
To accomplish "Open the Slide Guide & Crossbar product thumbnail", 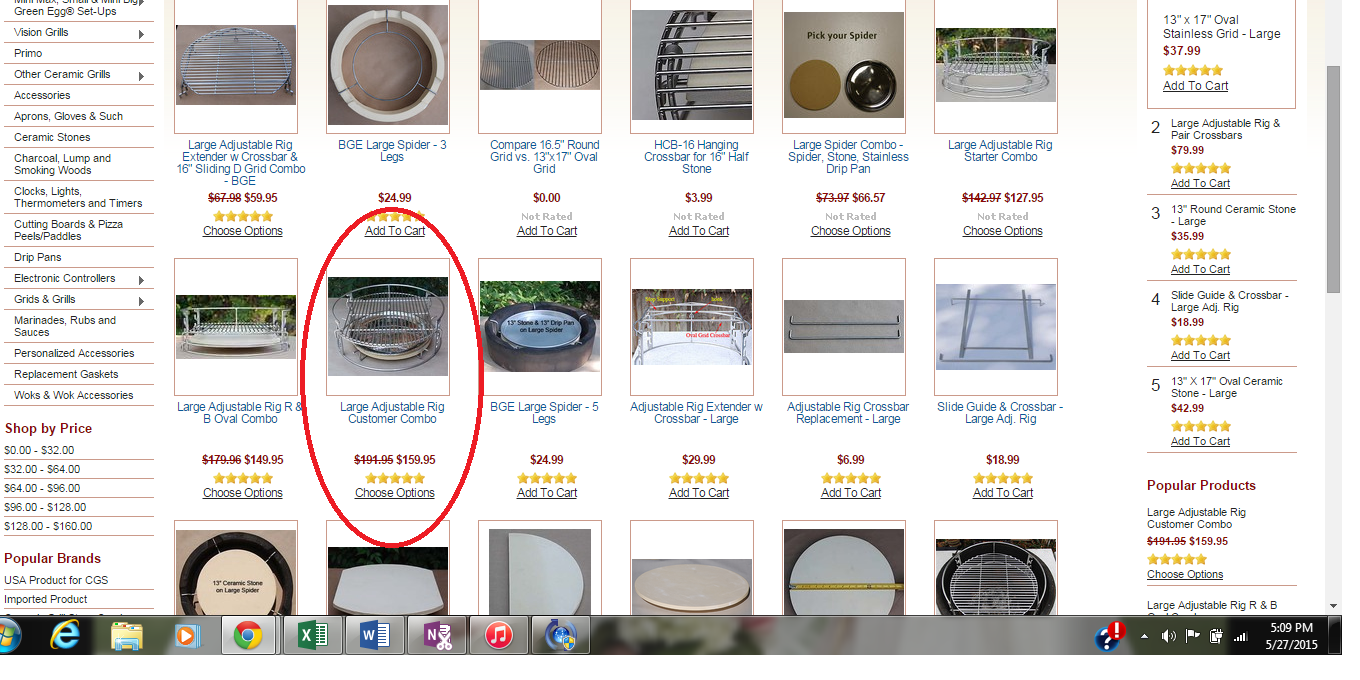I will (x=996, y=326).
